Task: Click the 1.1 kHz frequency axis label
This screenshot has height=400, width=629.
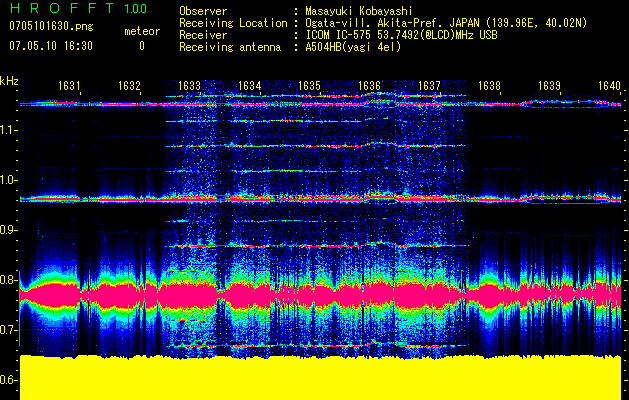Action: 7,130
